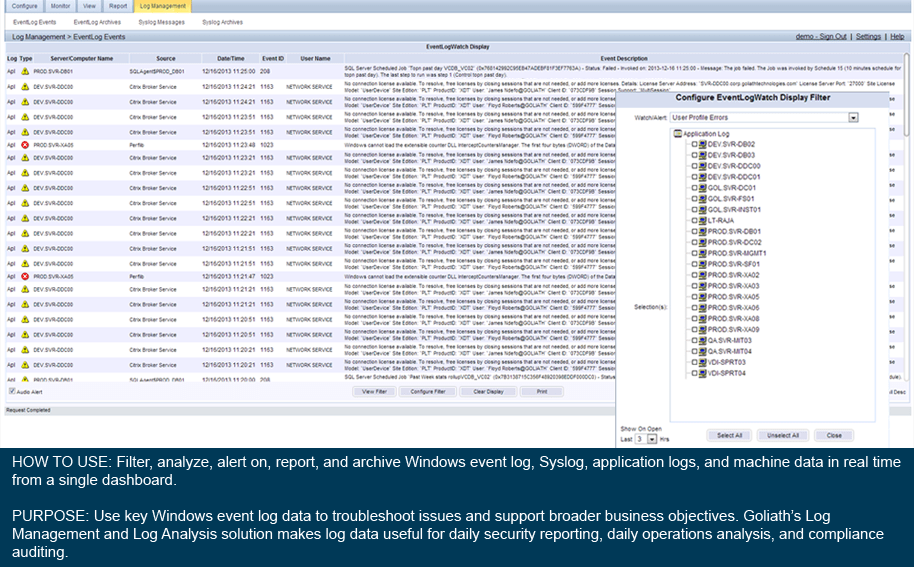Click computer icon beside PROD.SVR-SF01
Image resolution: width=914 pixels, height=567 pixels.
tap(702, 264)
